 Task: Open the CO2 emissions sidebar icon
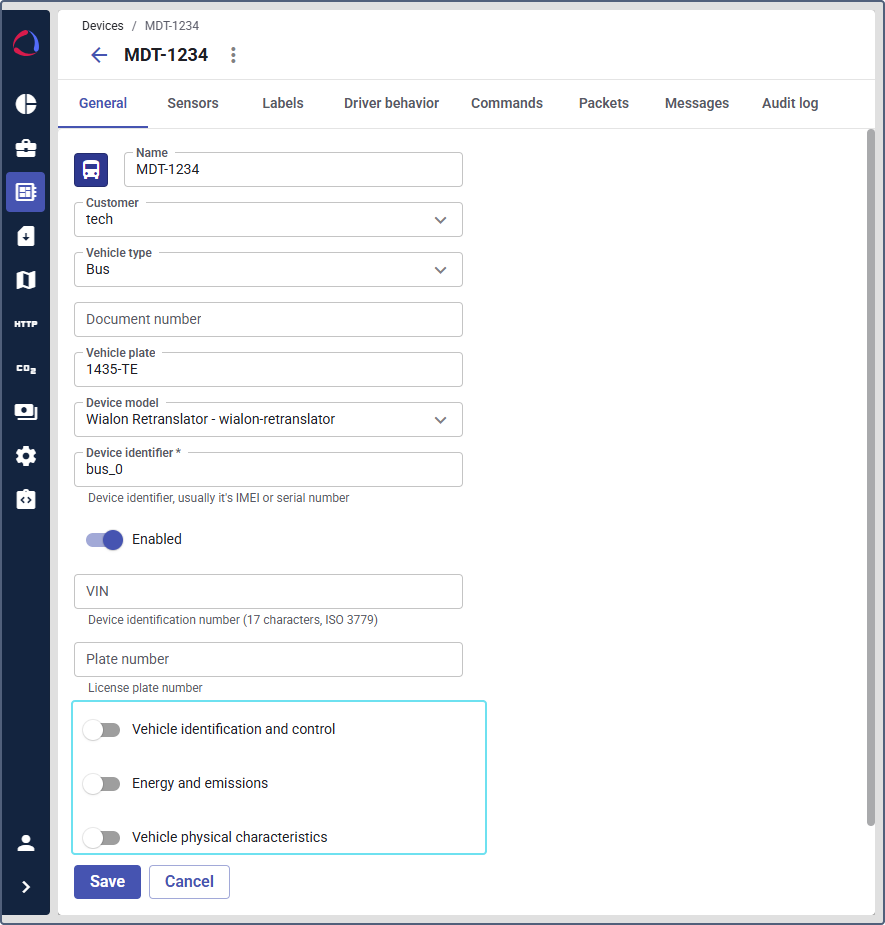pyautogui.click(x=26, y=368)
